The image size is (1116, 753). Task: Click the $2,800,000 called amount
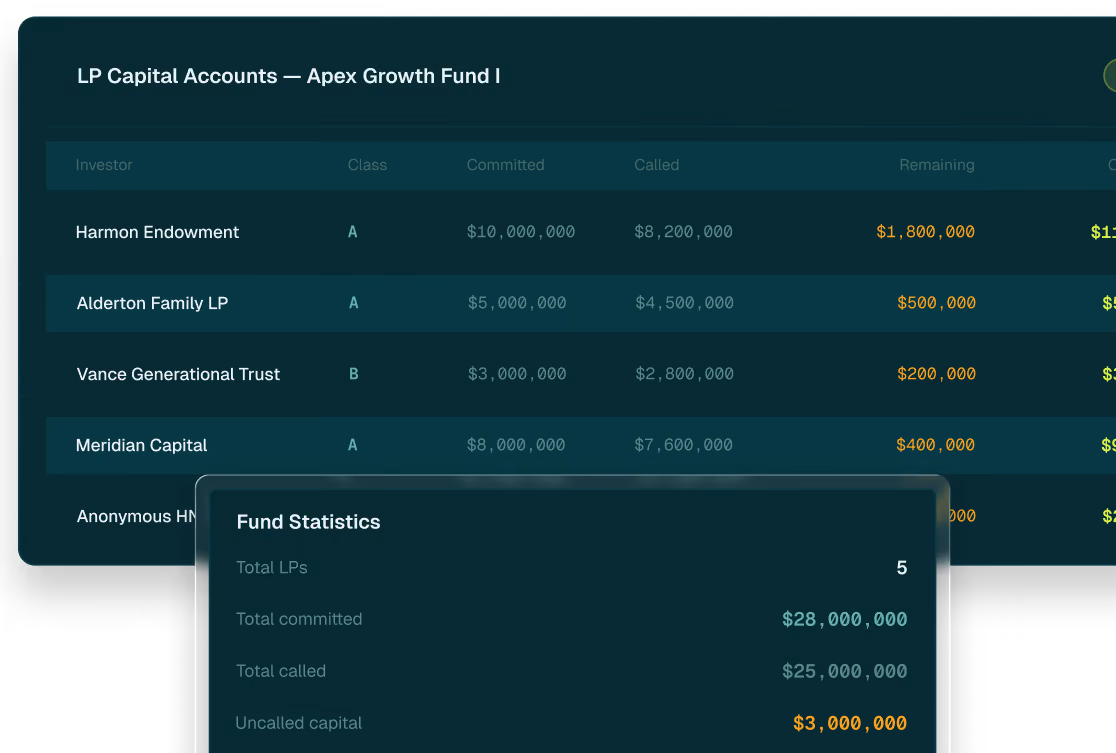(x=685, y=374)
